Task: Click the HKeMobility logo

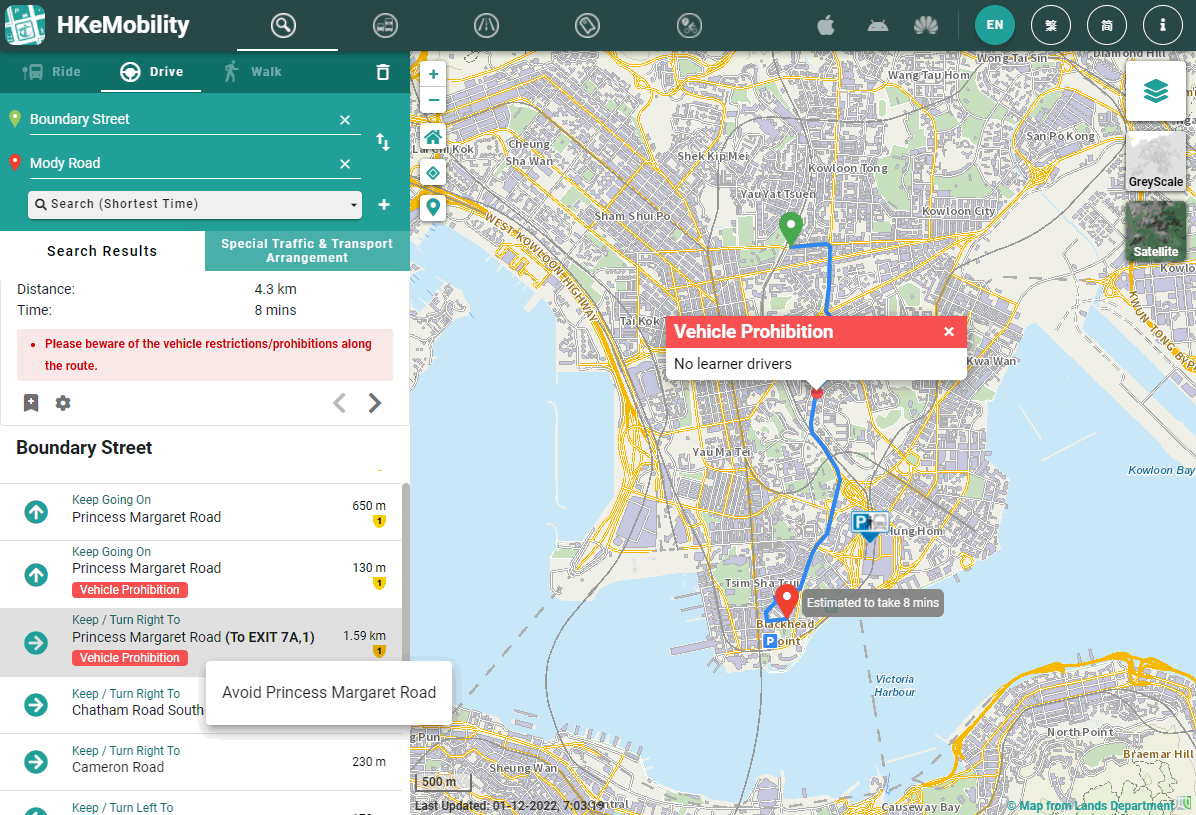Action: tap(98, 25)
